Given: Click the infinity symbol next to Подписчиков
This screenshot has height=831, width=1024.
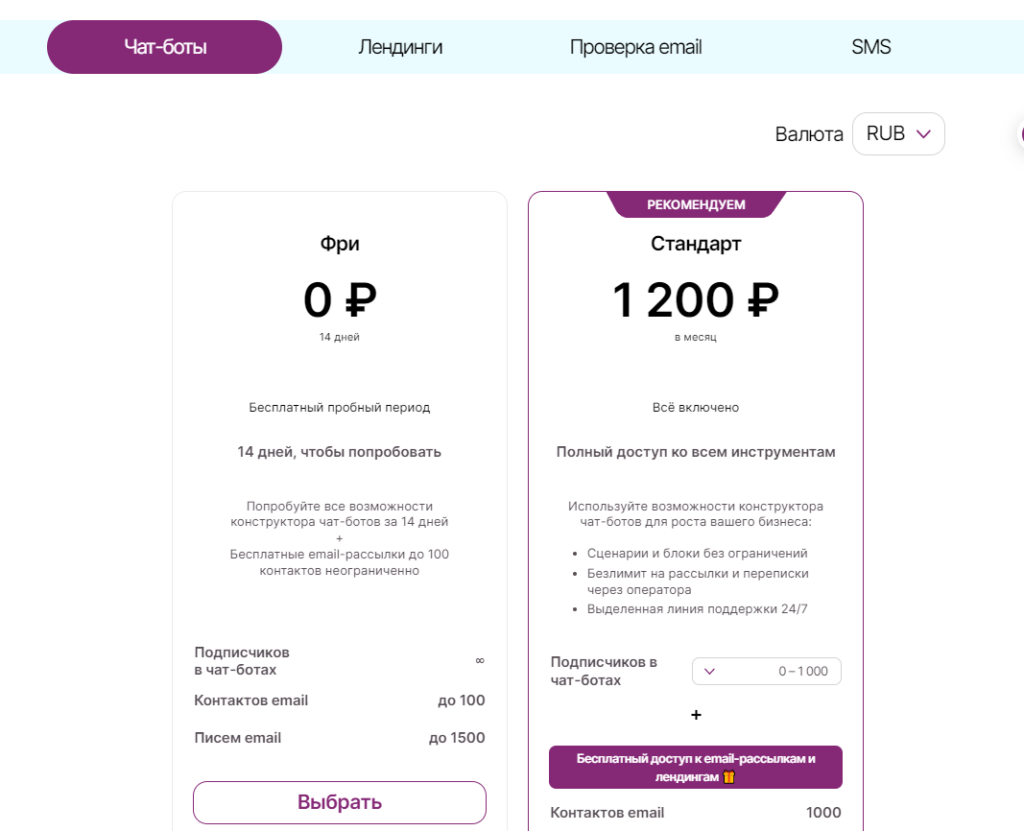Looking at the screenshot, I should tap(480, 660).
